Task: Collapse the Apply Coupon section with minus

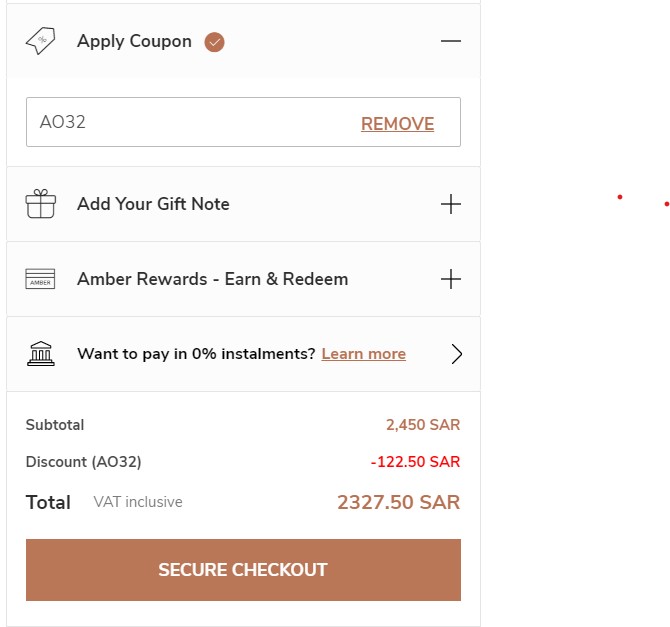Action: coord(451,41)
